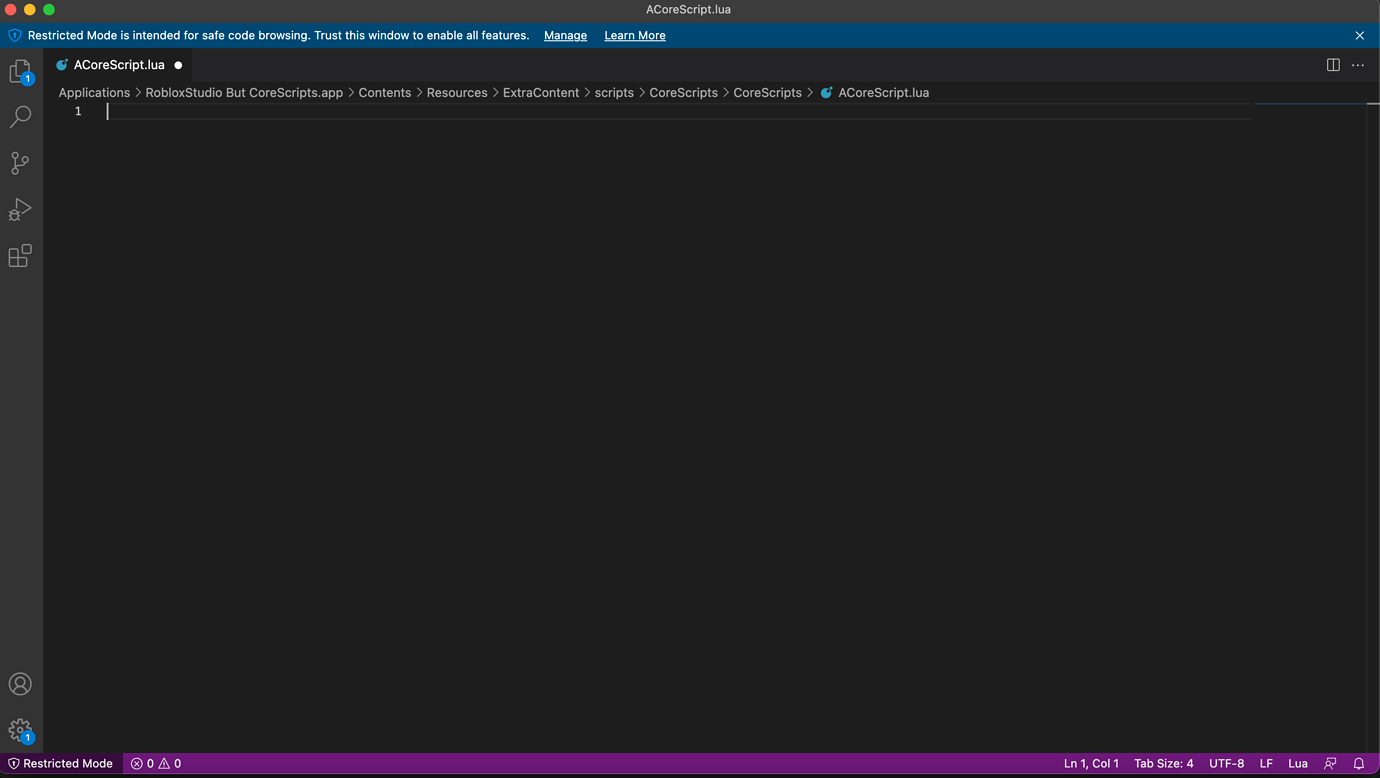This screenshot has height=778, width=1380.
Task: Open more editor actions with the ellipsis
Action: 1358,64
